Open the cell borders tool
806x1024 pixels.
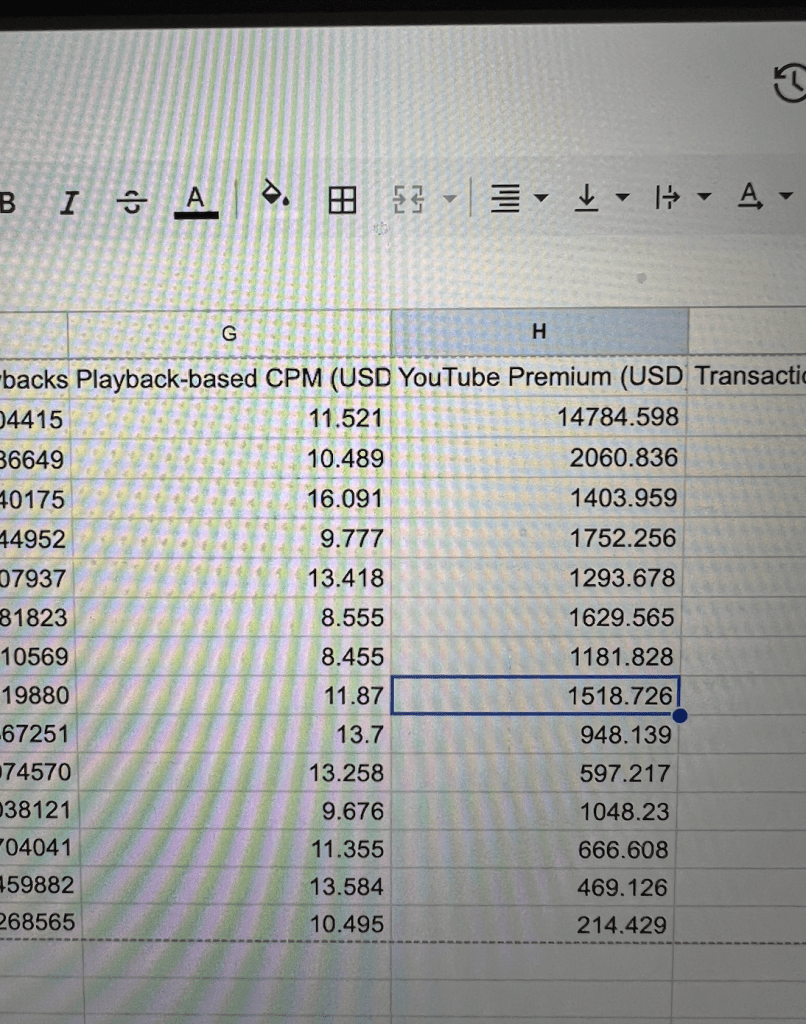(342, 202)
